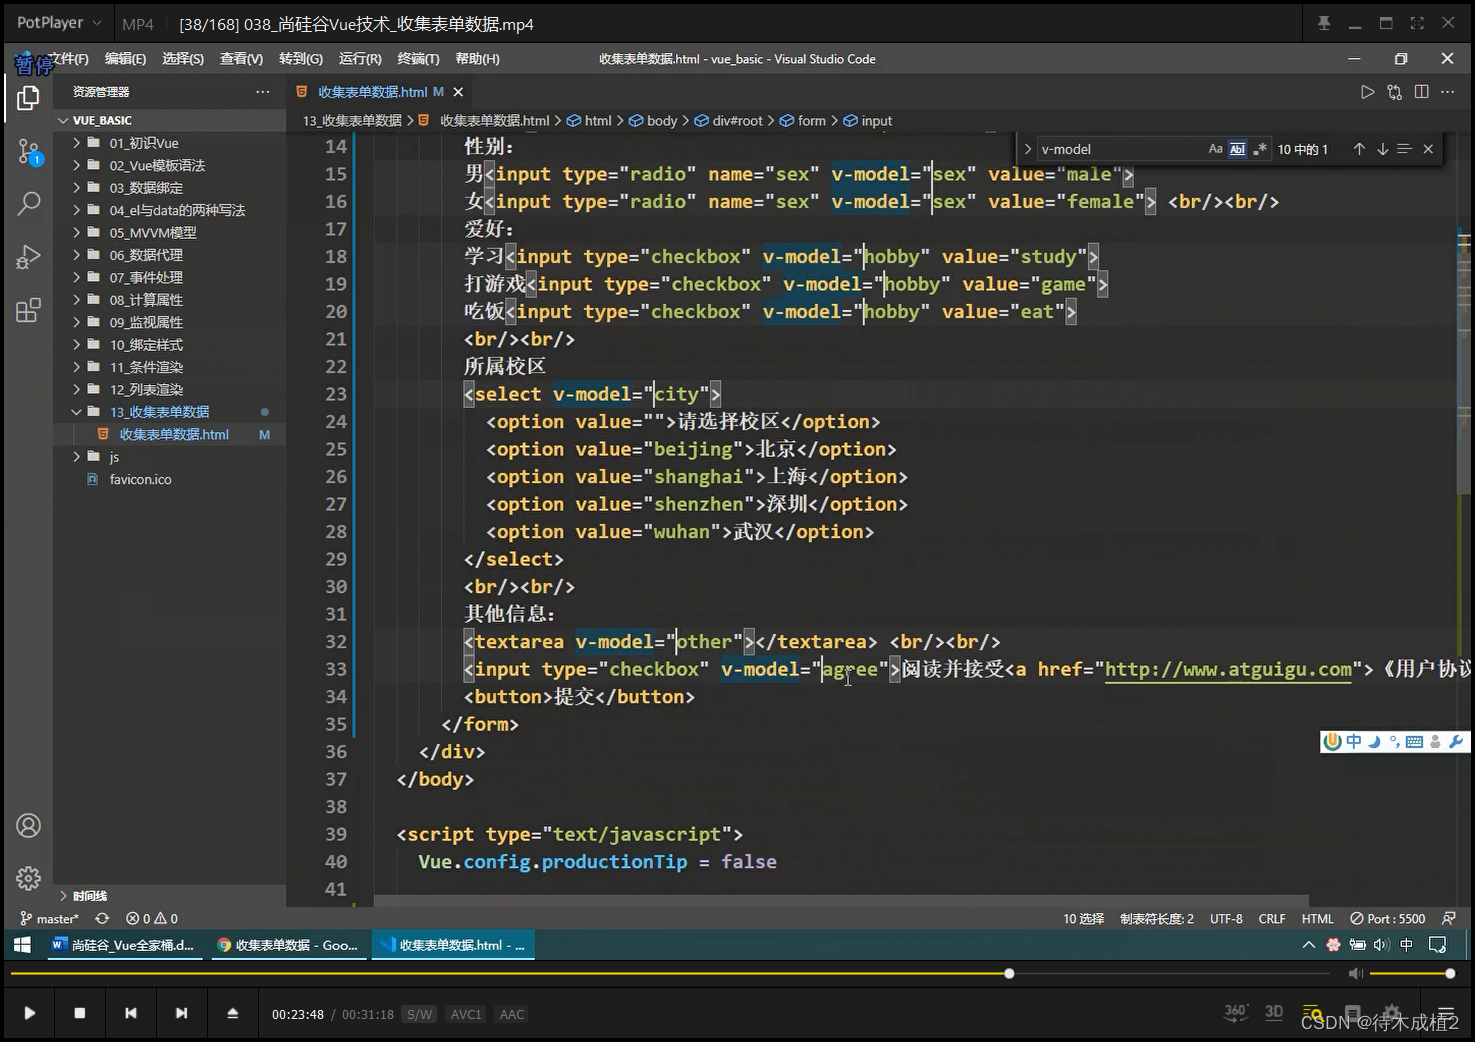Click PotPlayer play button
Image resolution: width=1475 pixels, height=1042 pixels.
click(29, 1013)
